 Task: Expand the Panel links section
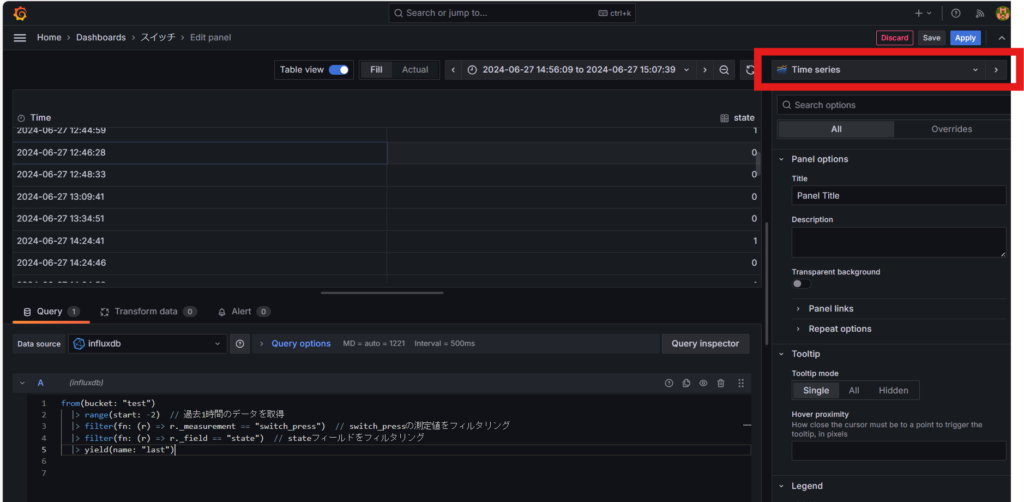[830, 309]
